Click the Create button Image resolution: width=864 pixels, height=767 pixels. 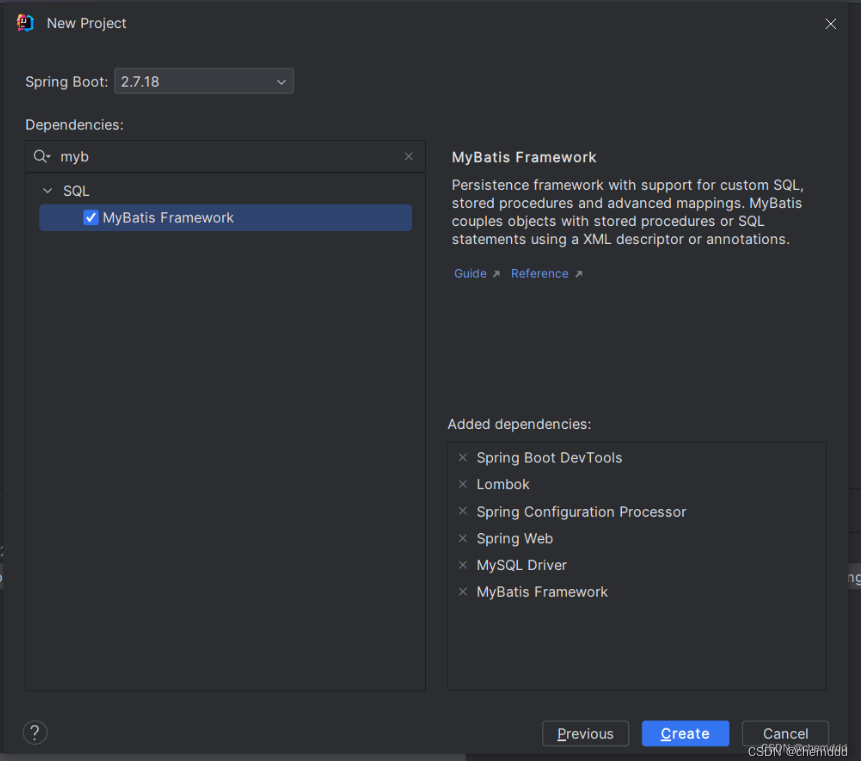(x=686, y=735)
